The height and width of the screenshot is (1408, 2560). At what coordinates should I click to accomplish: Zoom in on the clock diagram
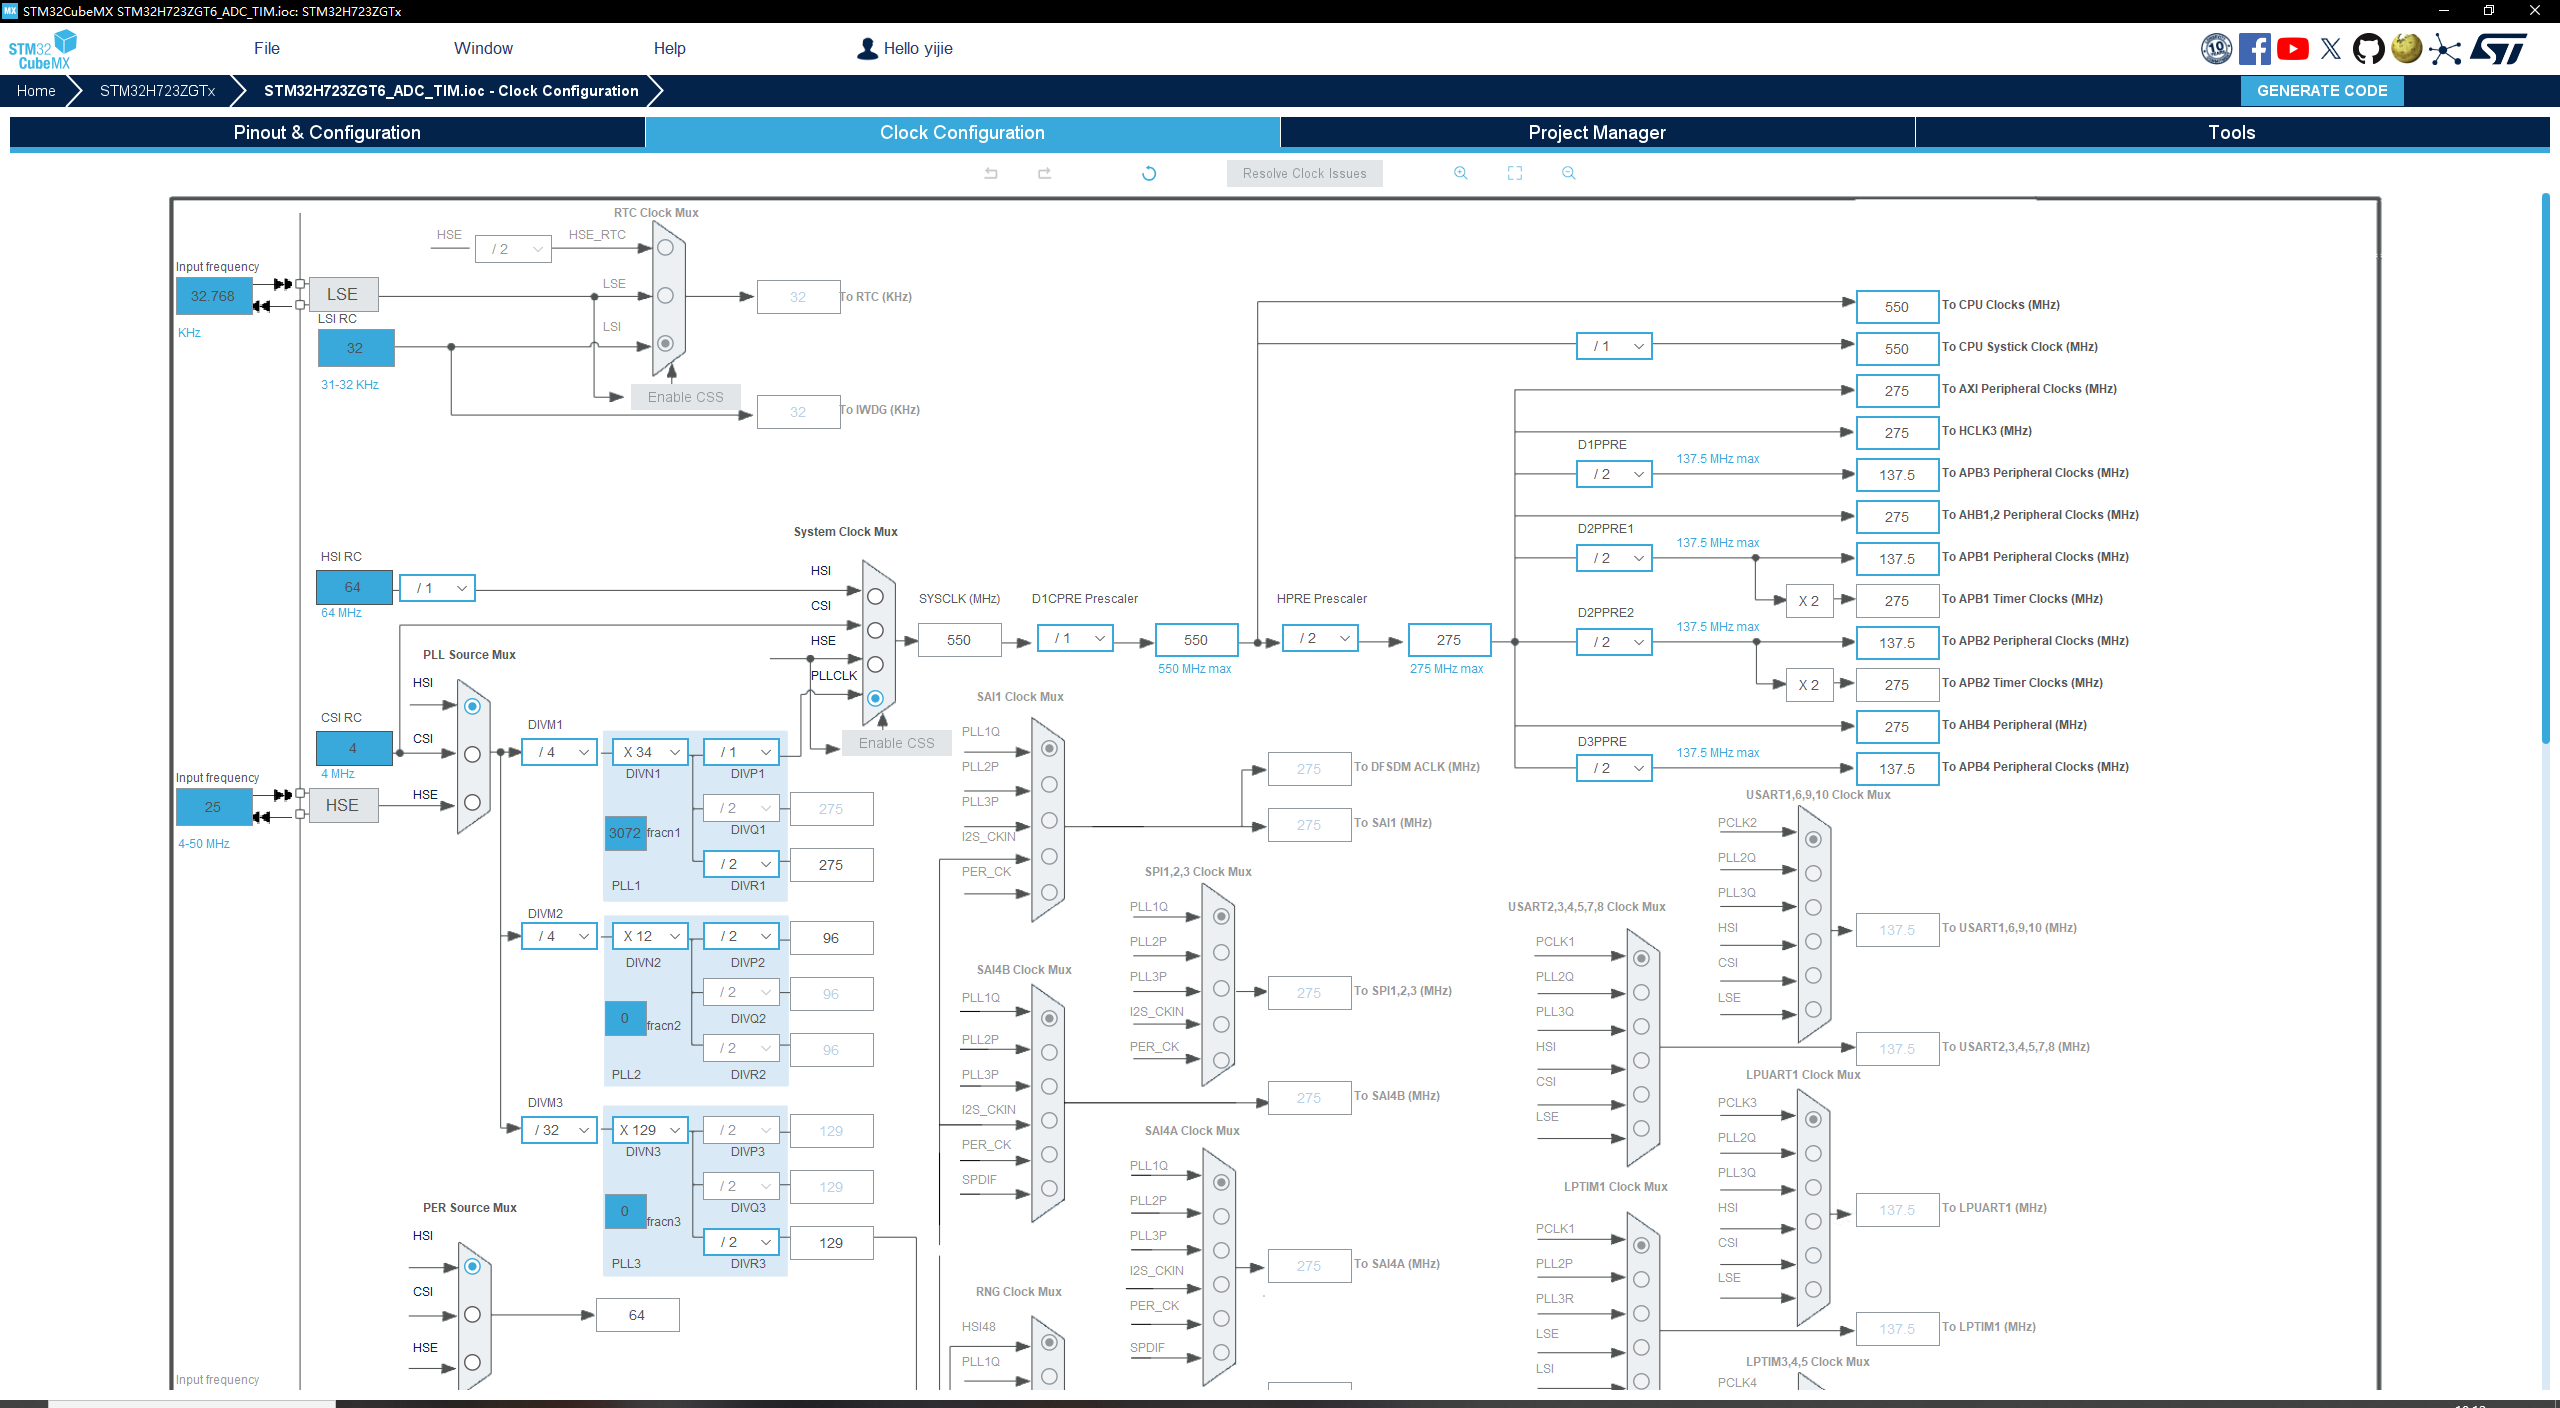tap(1461, 173)
